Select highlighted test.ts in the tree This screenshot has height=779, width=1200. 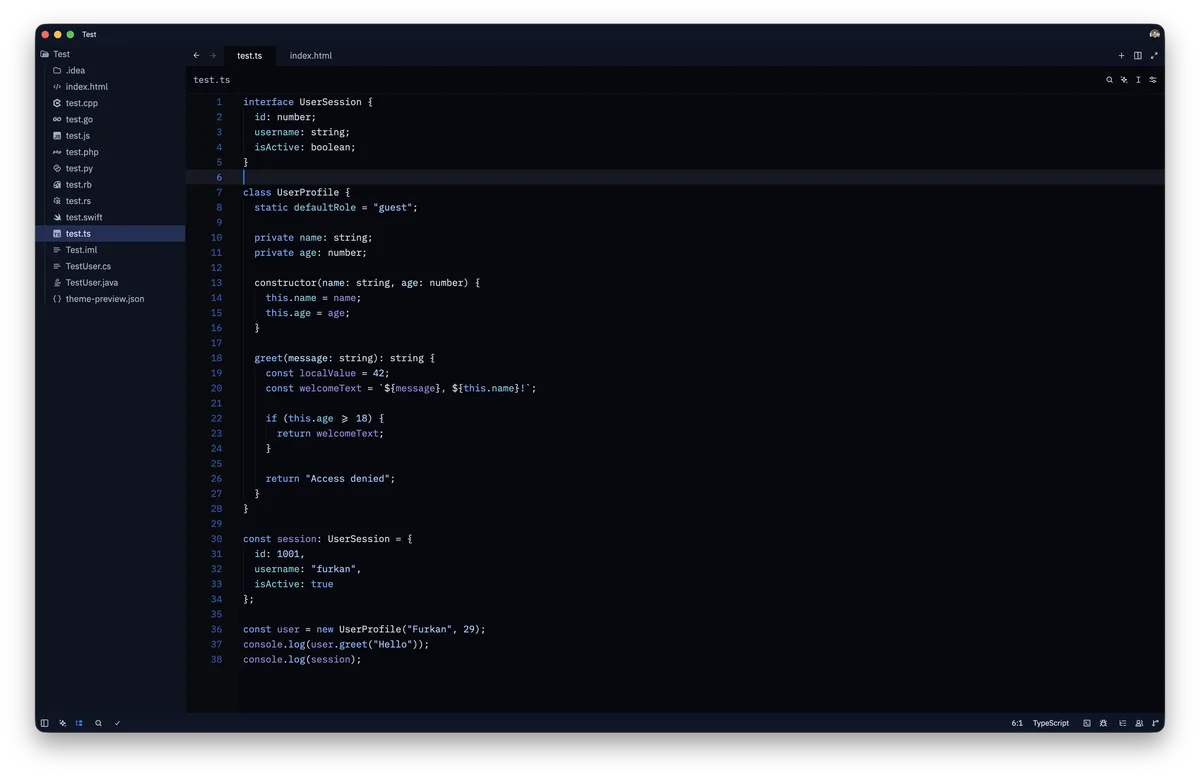tap(110, 234)
